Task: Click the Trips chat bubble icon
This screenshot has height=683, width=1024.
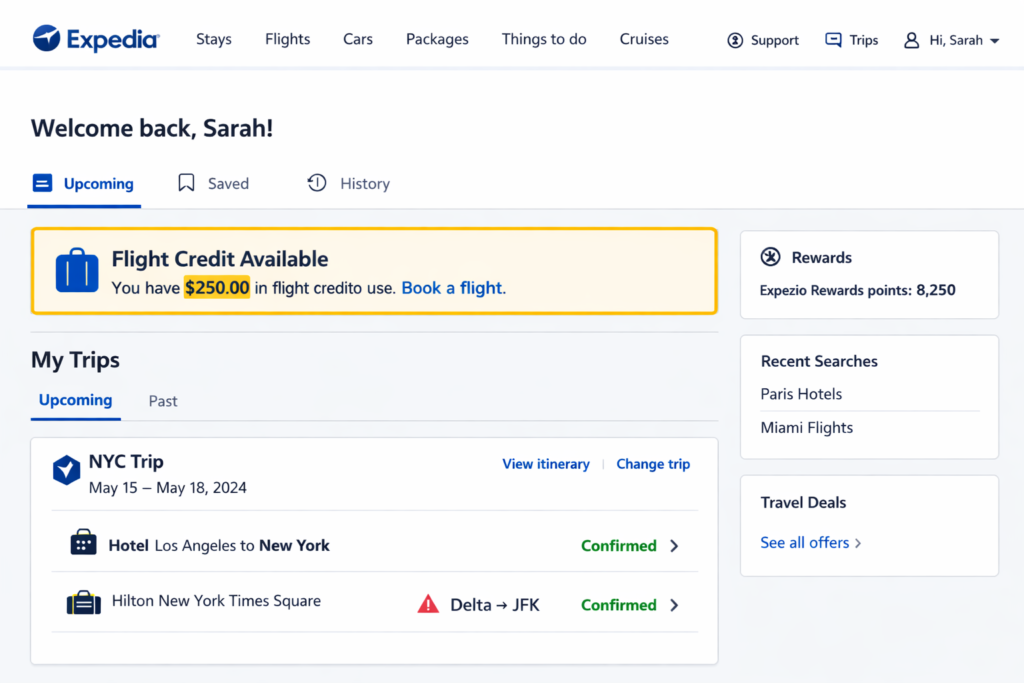Action: pyautogui.click(x=833, y=40)
